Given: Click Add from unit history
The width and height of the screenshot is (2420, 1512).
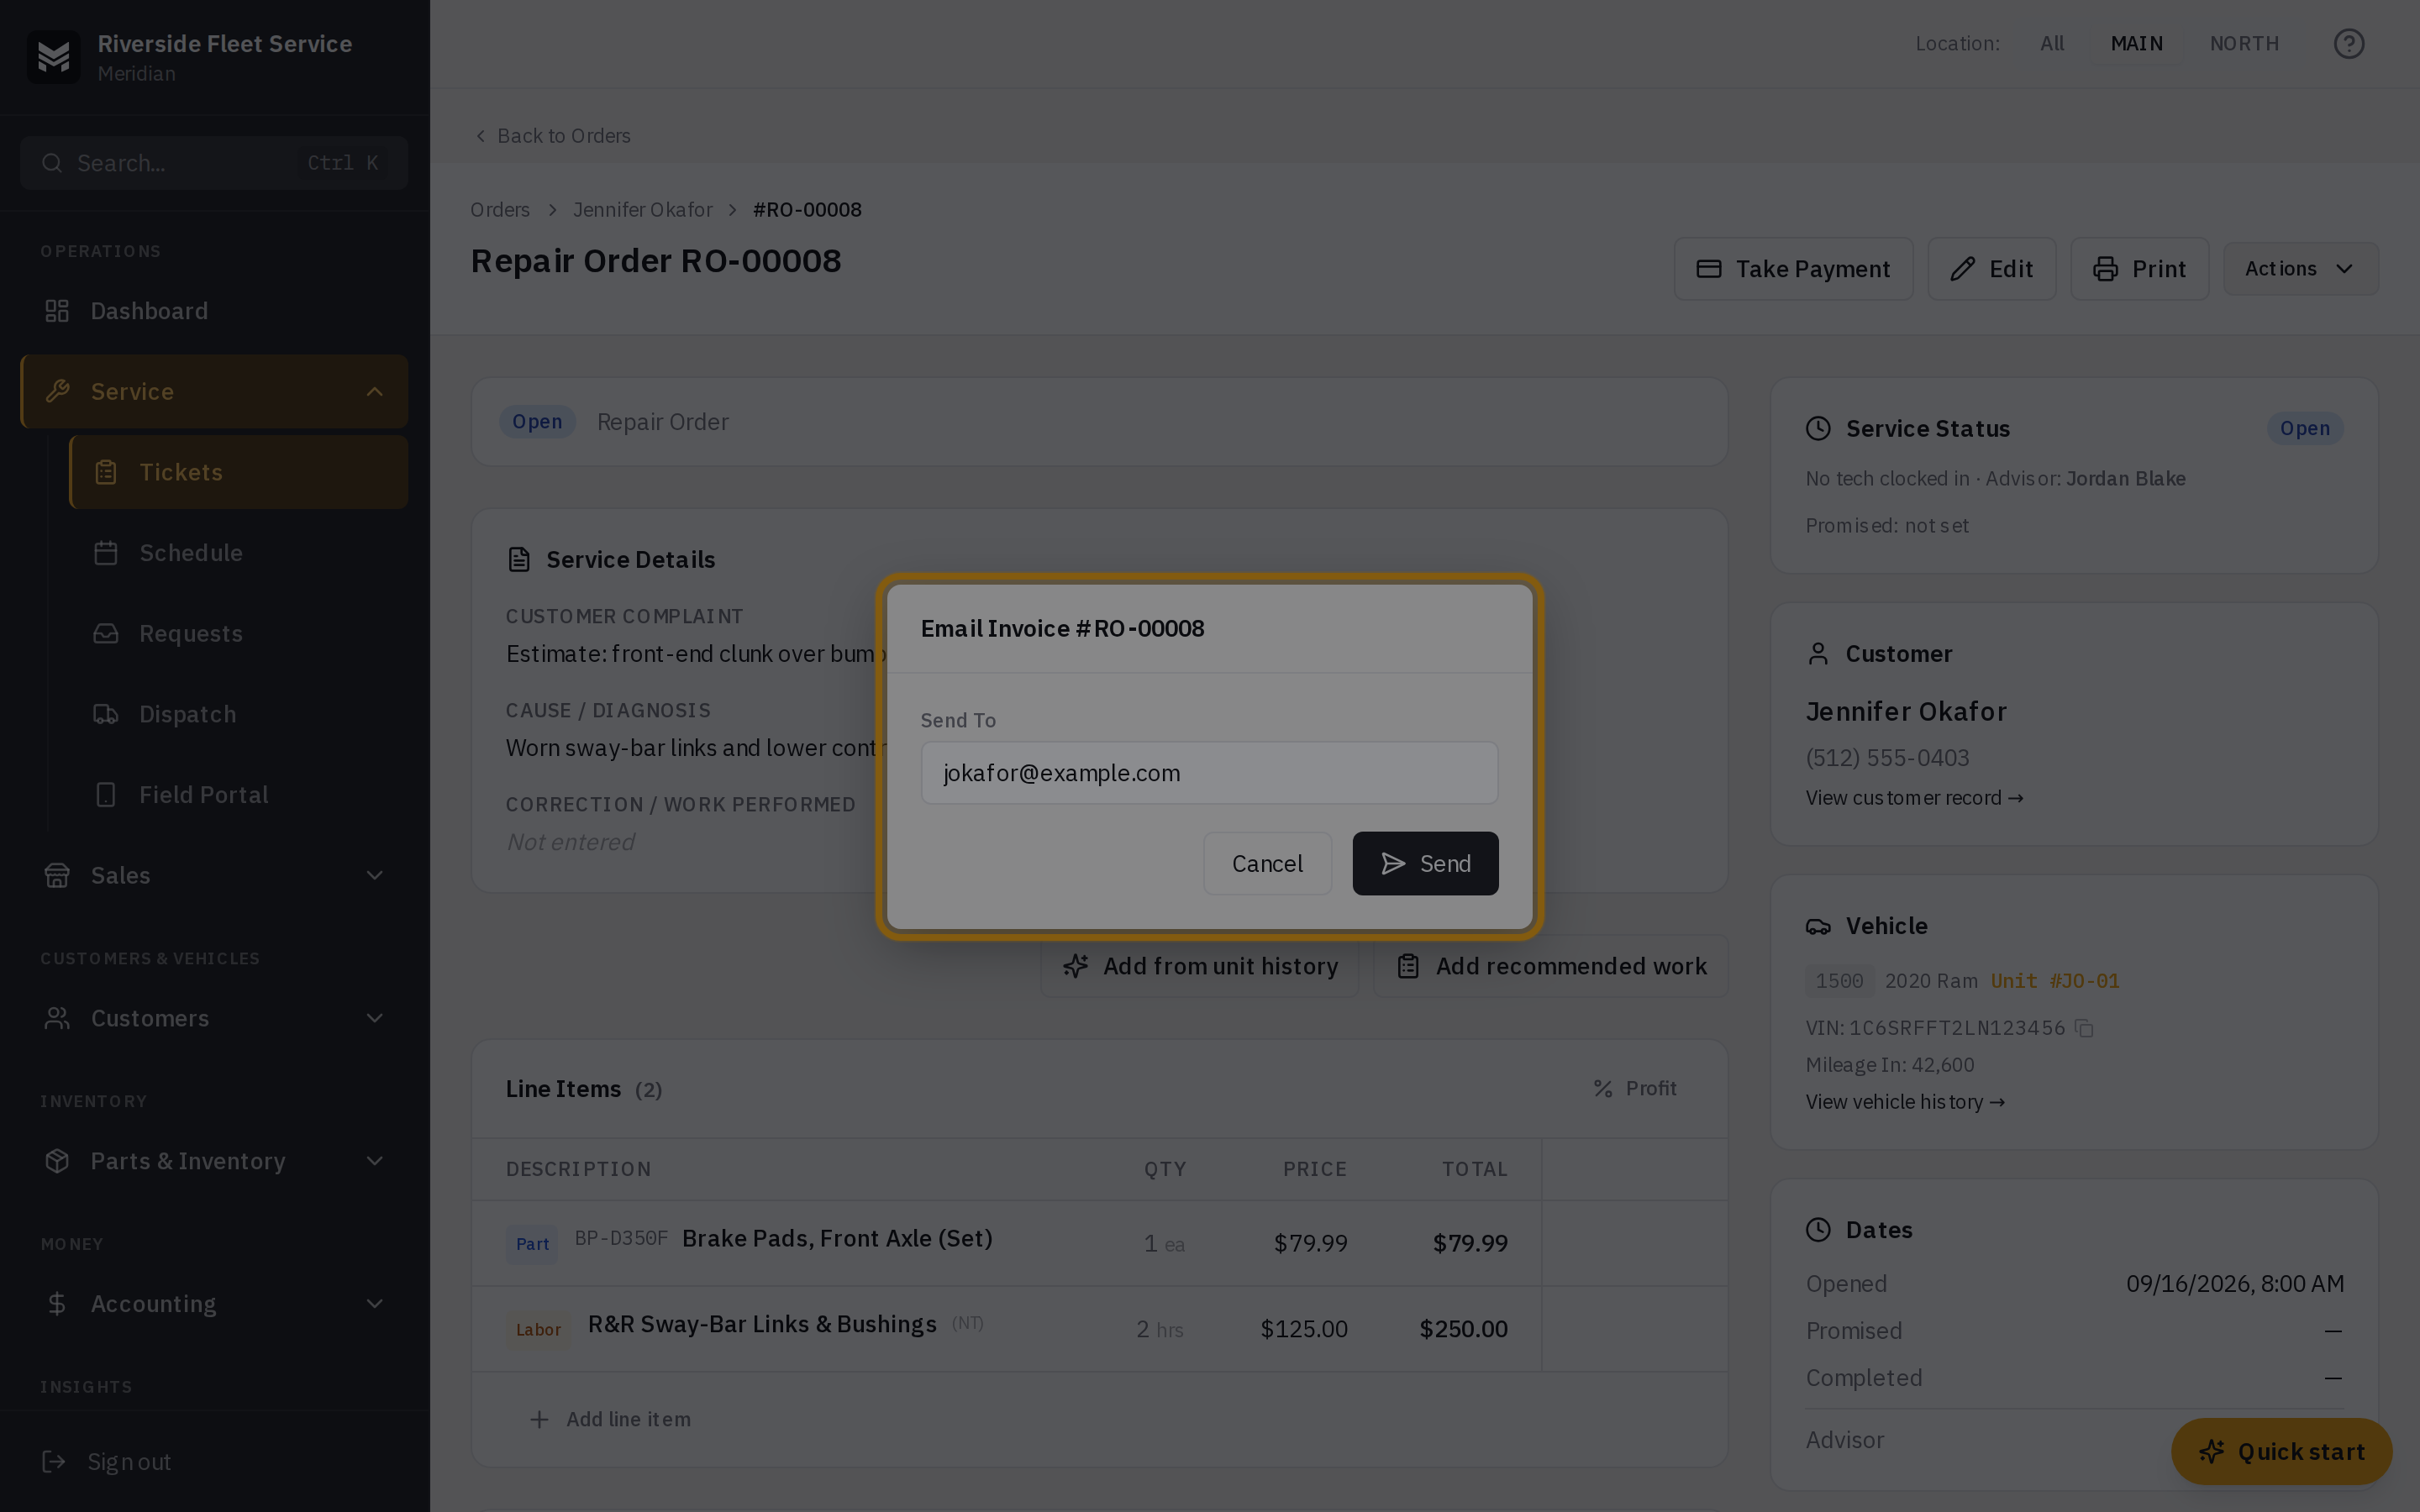Looking at the screenshot, I should pyautogui.click(x=1199, y=966).
